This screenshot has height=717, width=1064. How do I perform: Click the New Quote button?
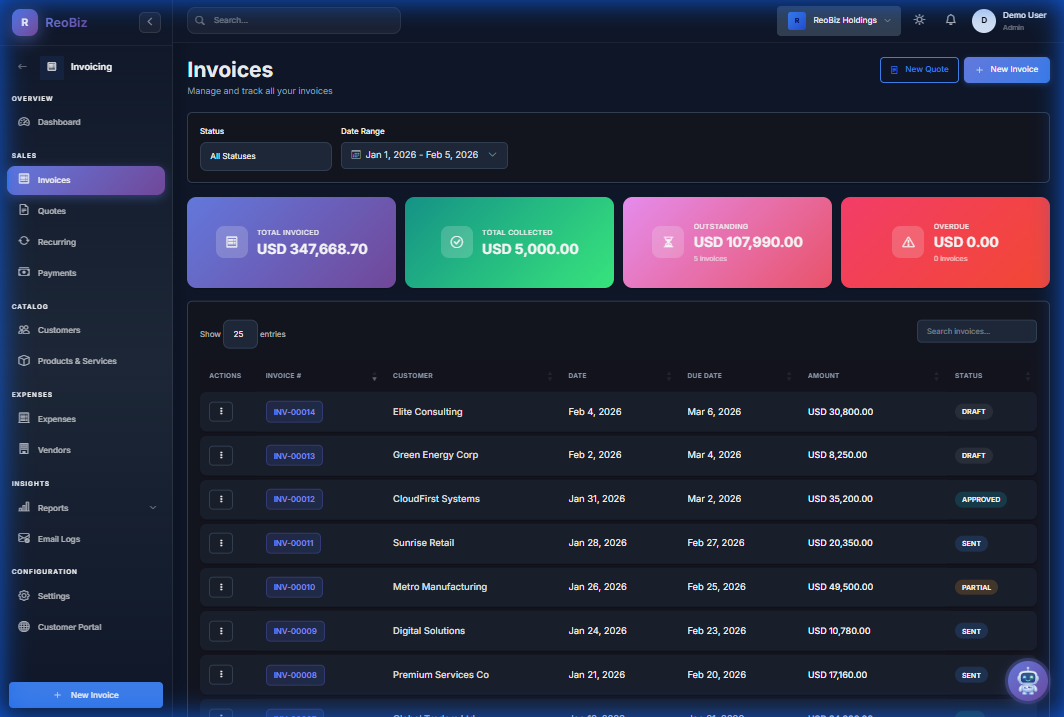(x=919, y=70)
